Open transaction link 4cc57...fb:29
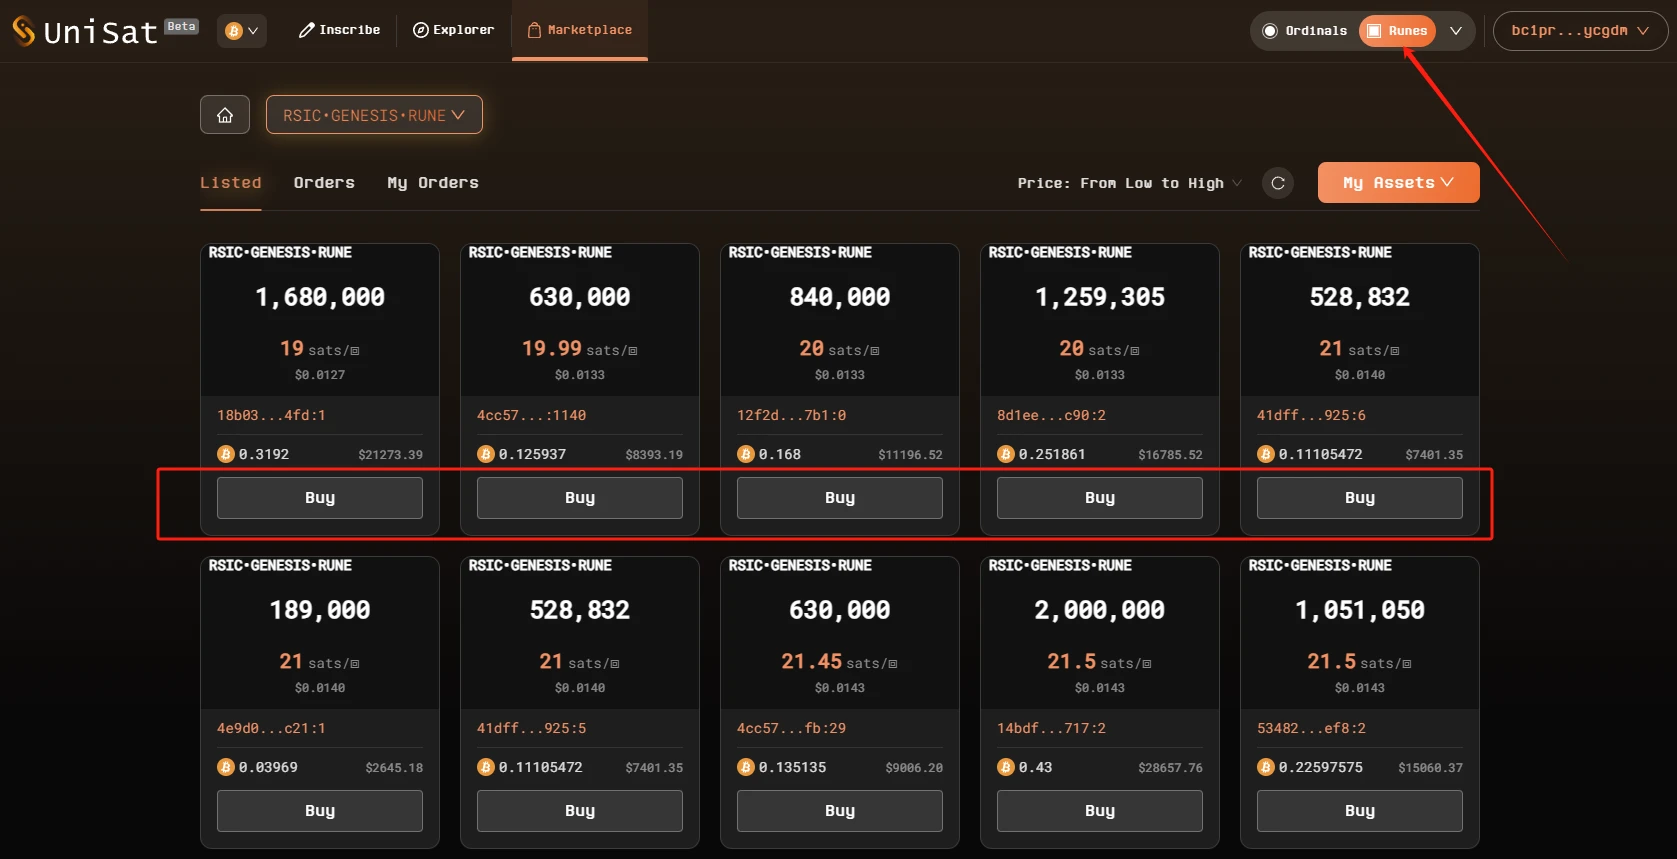The height and width of the screenshot is (859, 1677). [x=791, y=728]
